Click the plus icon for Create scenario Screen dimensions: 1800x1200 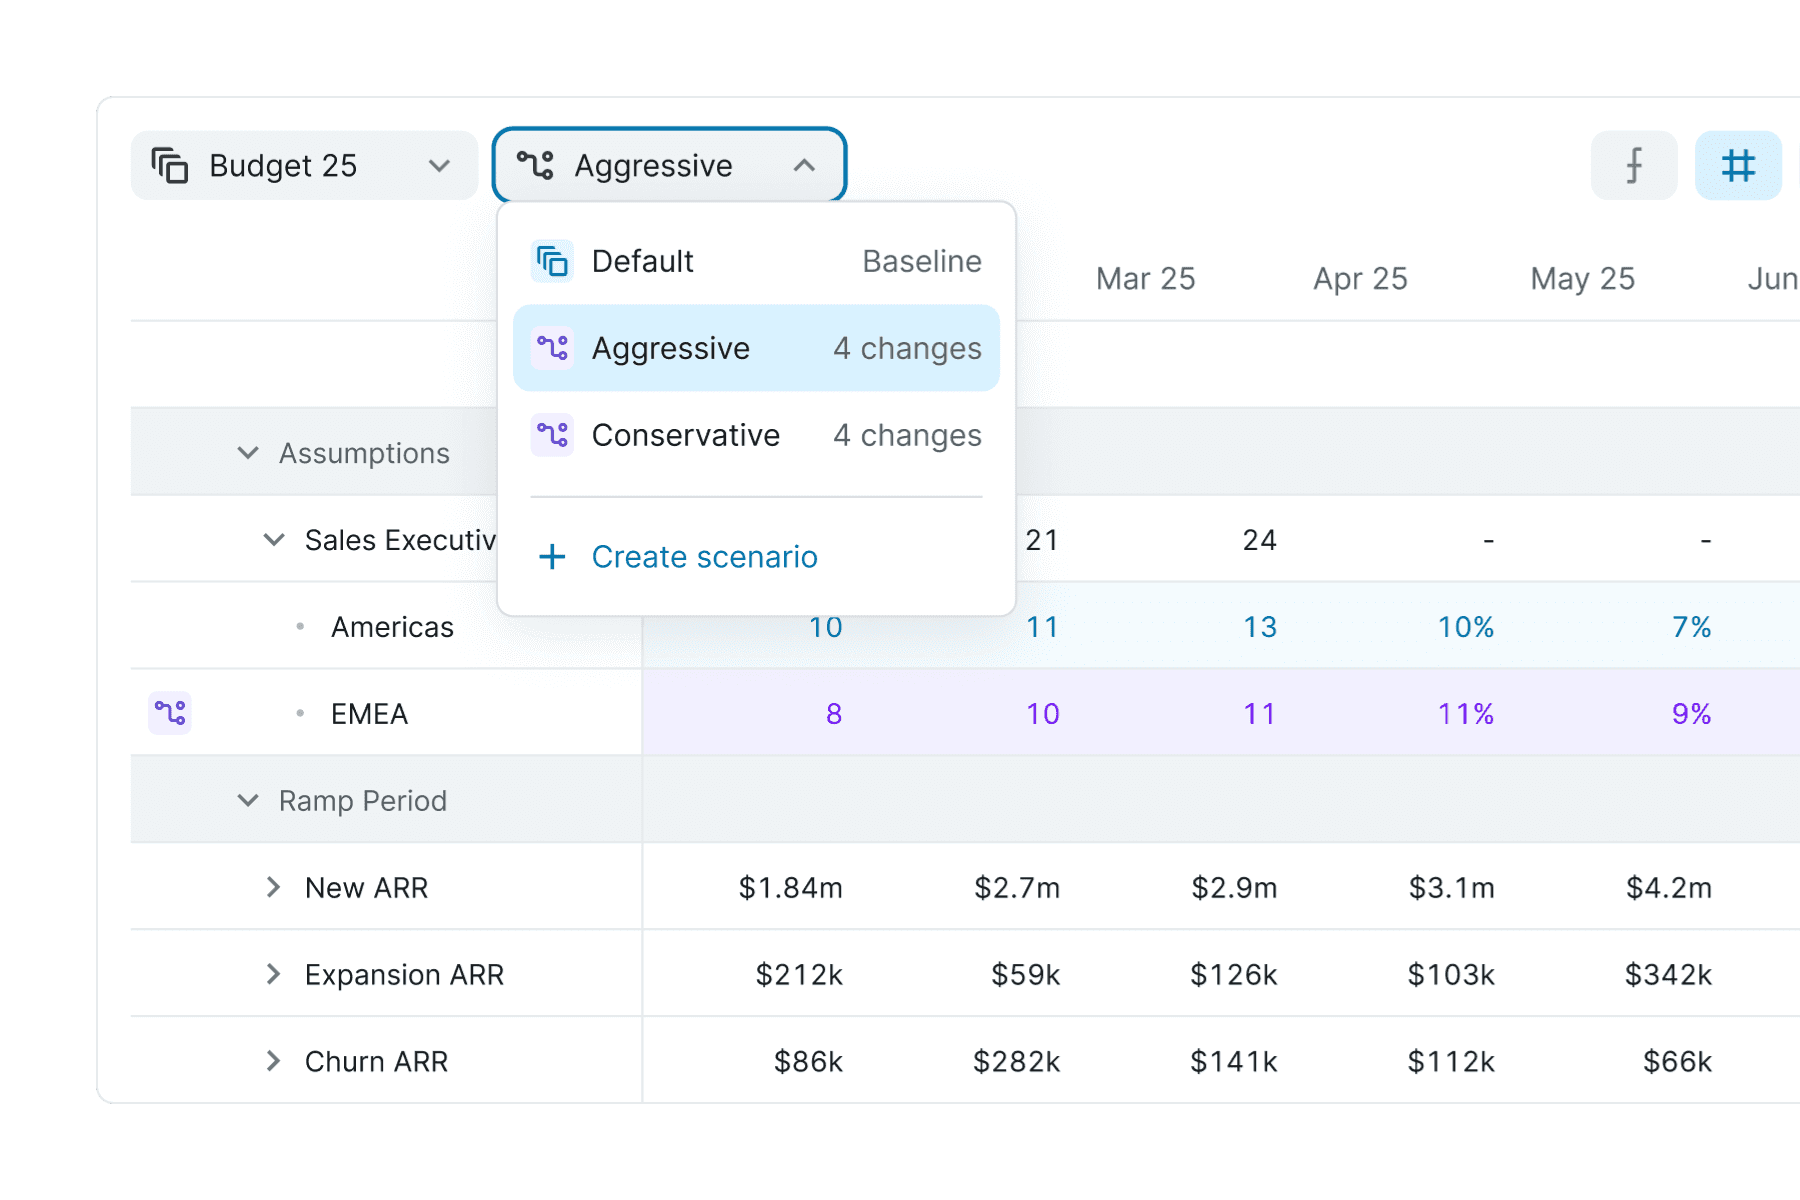pos(552,557)
